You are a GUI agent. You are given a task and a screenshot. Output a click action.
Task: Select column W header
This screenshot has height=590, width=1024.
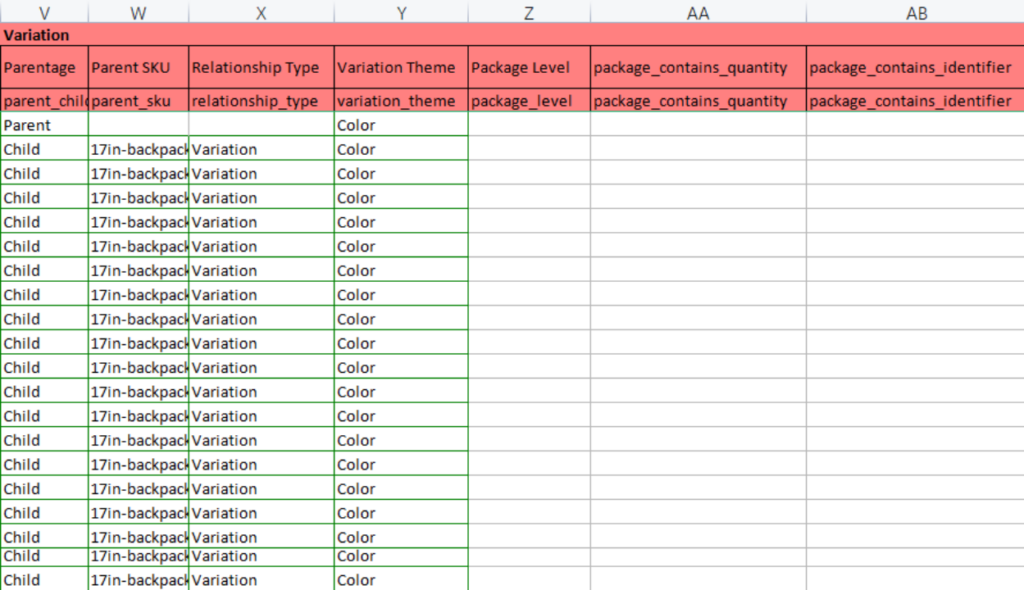138,12
